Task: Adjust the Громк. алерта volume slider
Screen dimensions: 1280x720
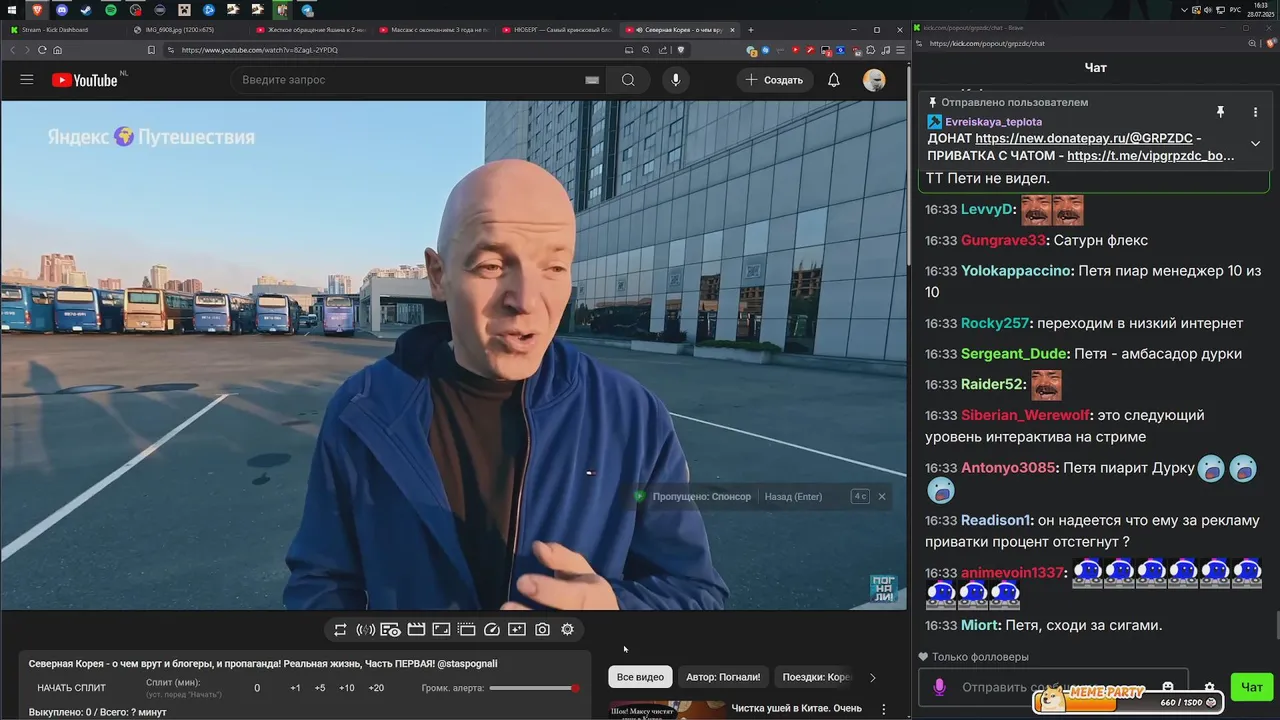Action: point(534,688)
